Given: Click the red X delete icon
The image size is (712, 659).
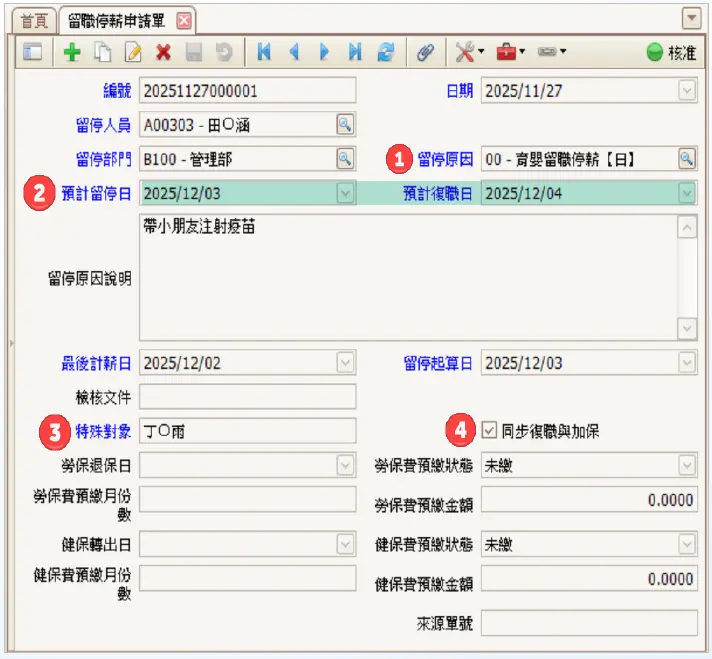Looking at the screenshot, I should [x=163, y=53].
